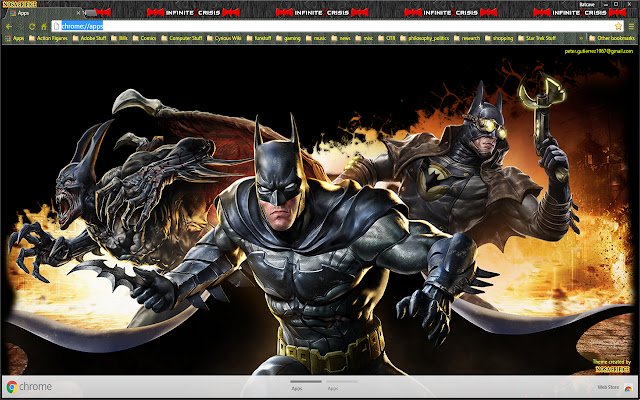
Task: Expand hidden bookmarks overflow chevron
Action: point(581,38)
